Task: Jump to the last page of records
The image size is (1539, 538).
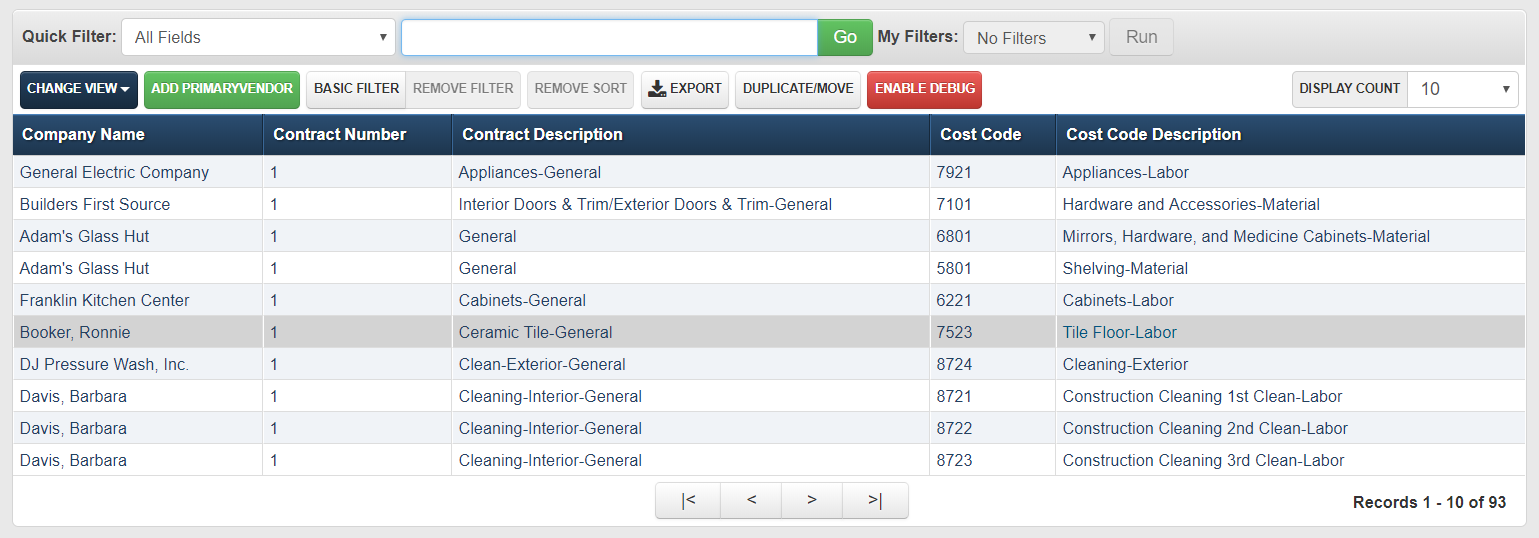Action: pyautogui.click(x=875, y=500)
